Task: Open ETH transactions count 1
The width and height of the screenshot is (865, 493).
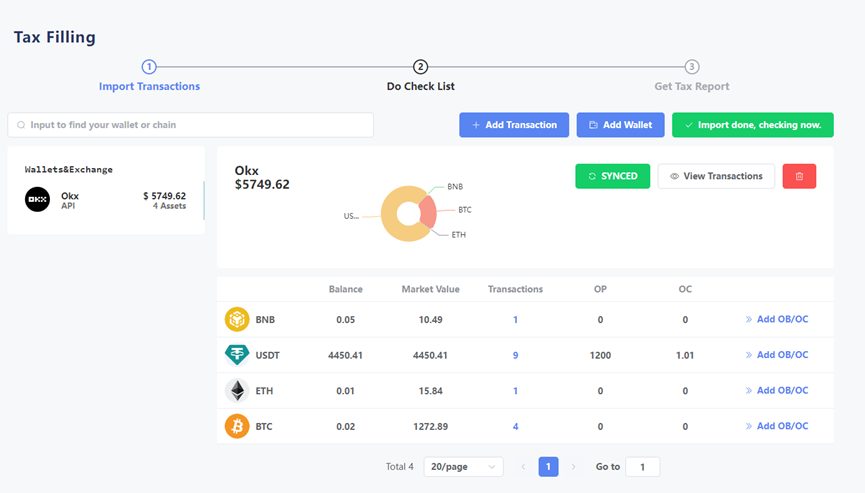Action: tap(515, 390)
